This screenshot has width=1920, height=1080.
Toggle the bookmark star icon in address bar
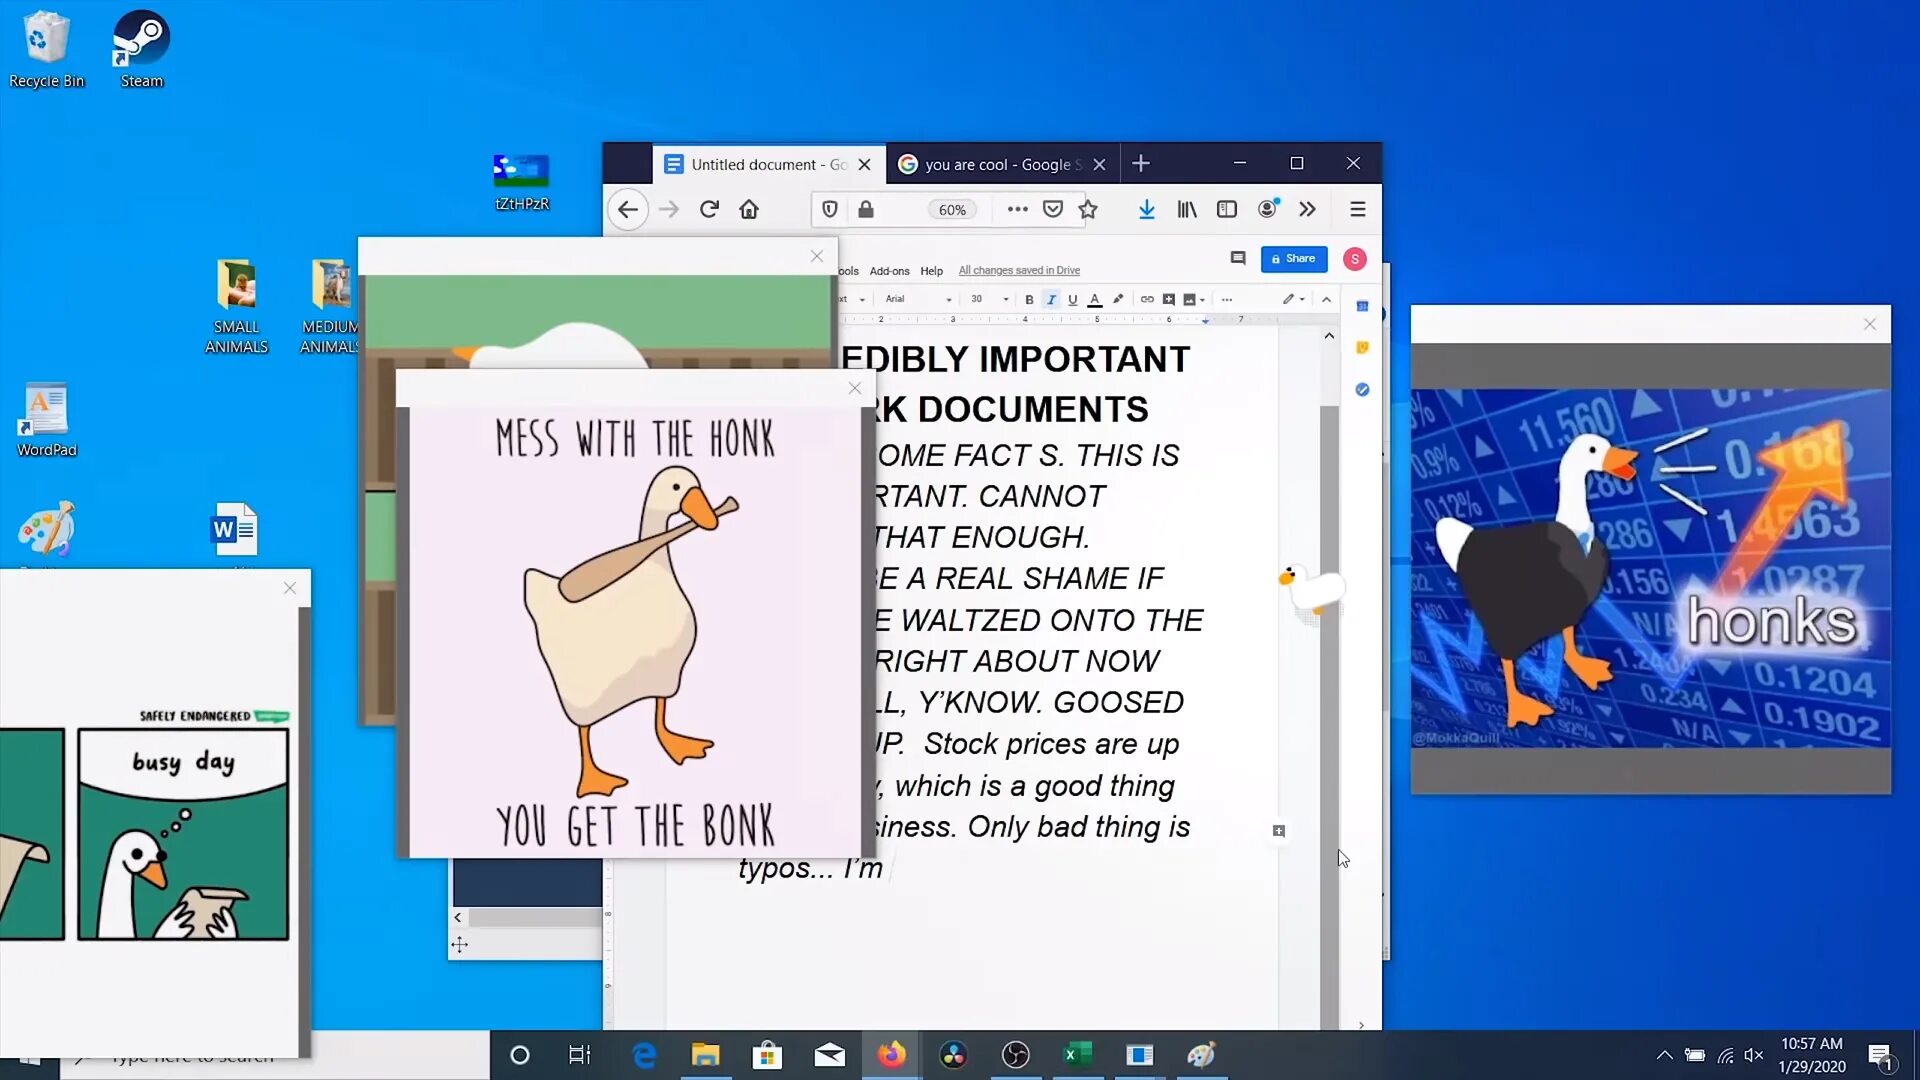pyautogui.click(x=1088, y=210)
